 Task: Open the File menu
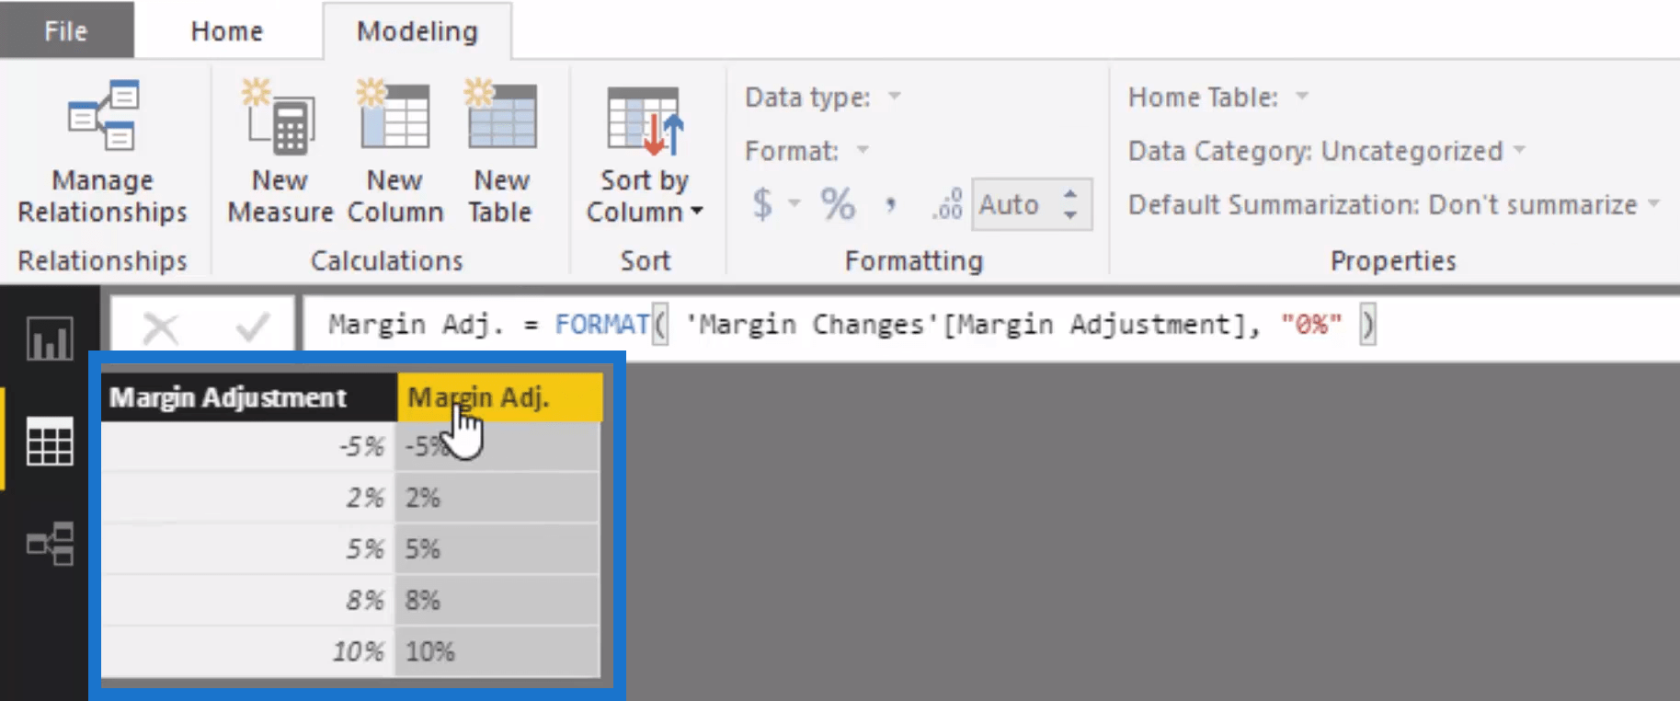point(66,30)
